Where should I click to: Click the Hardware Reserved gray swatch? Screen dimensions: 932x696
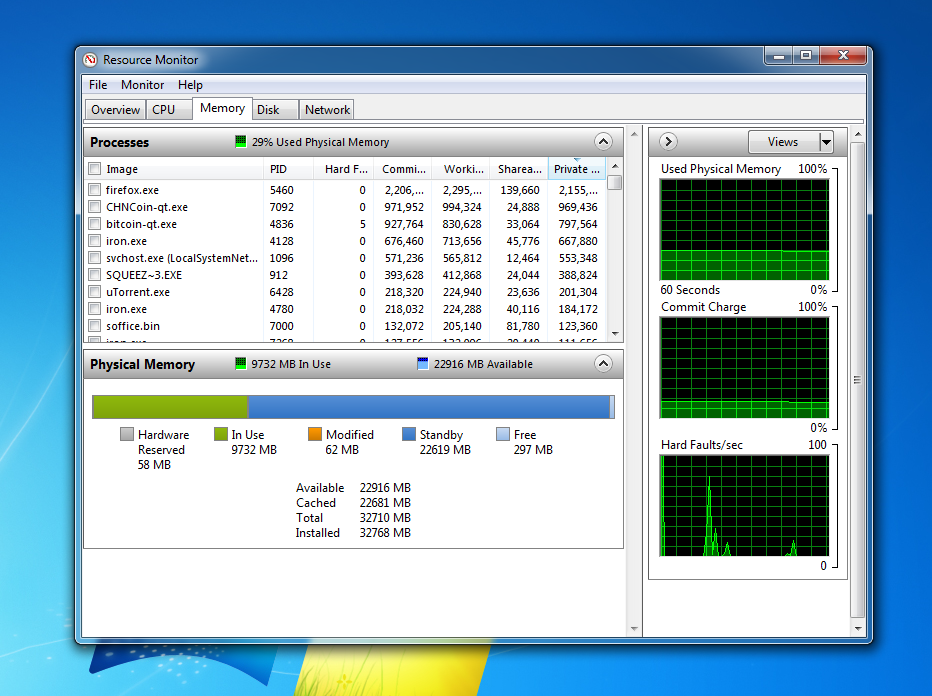pyautogui.click(x=127, y=434)
